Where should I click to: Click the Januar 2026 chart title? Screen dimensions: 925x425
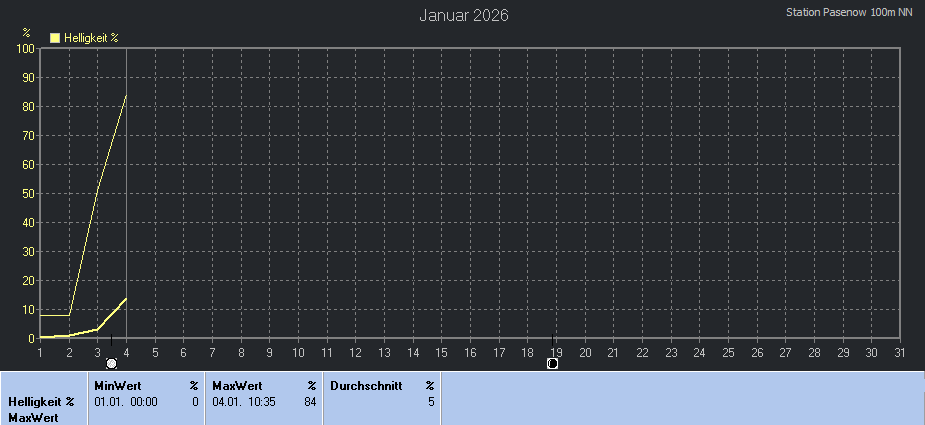pos(463,15)
